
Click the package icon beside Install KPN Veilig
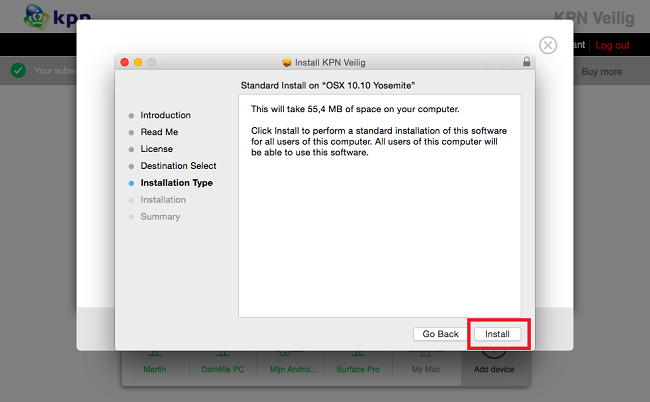(288, 62)
